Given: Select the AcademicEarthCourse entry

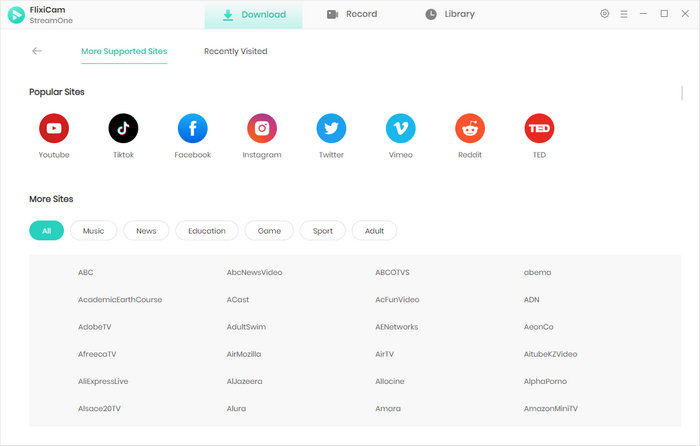Looking at the screenshot, I should click(120, 300).
